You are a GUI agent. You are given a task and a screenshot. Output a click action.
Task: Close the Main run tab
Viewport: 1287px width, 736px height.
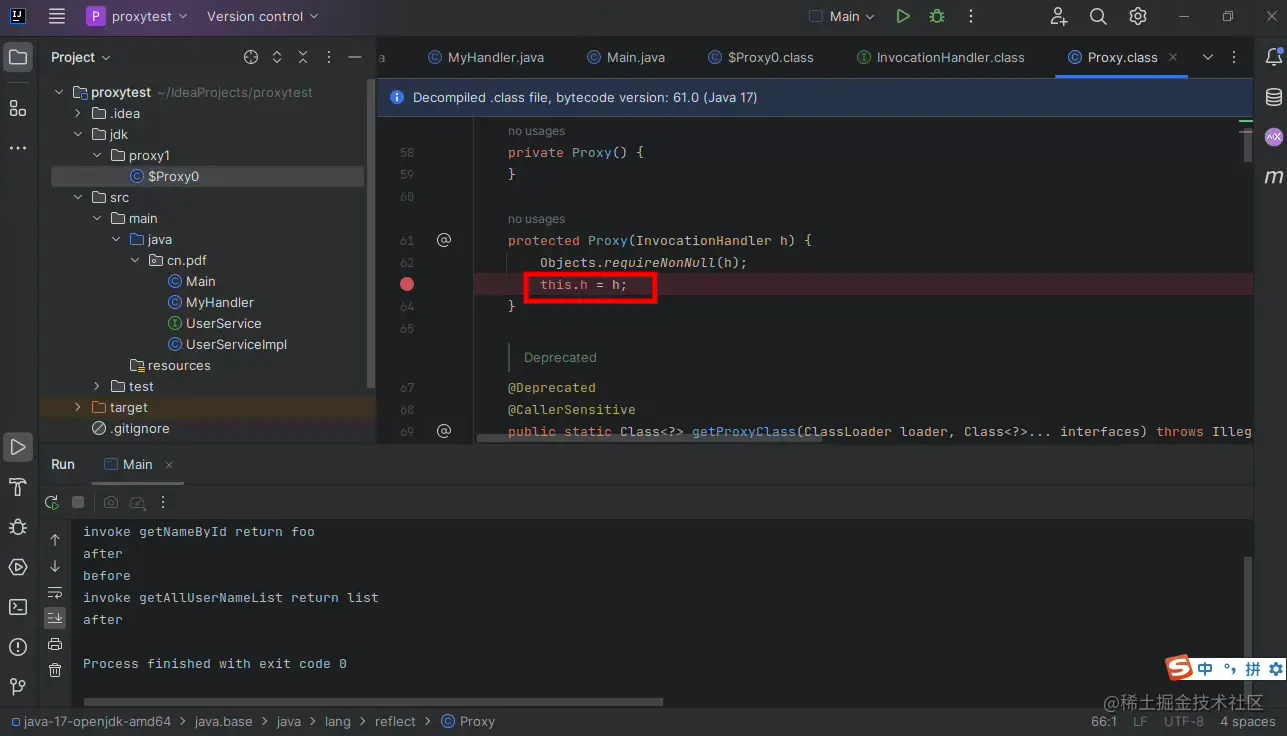[169, 464]
